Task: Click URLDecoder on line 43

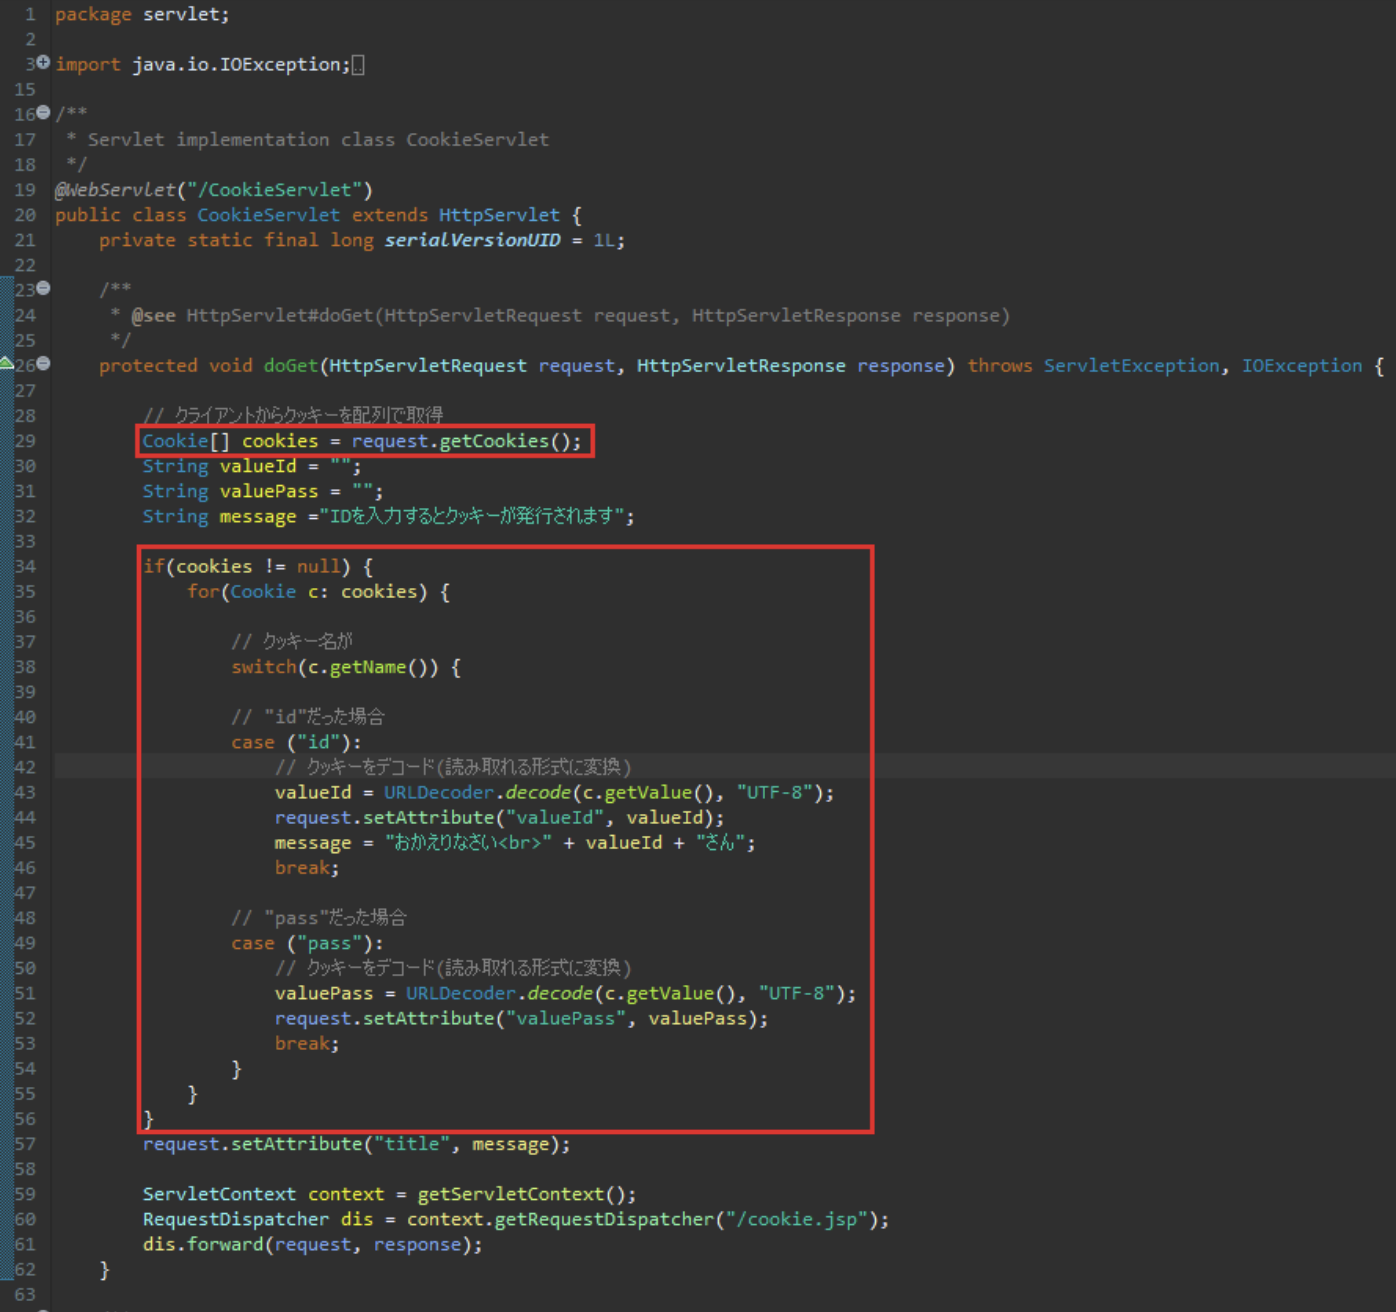Action: coord(439,793)
